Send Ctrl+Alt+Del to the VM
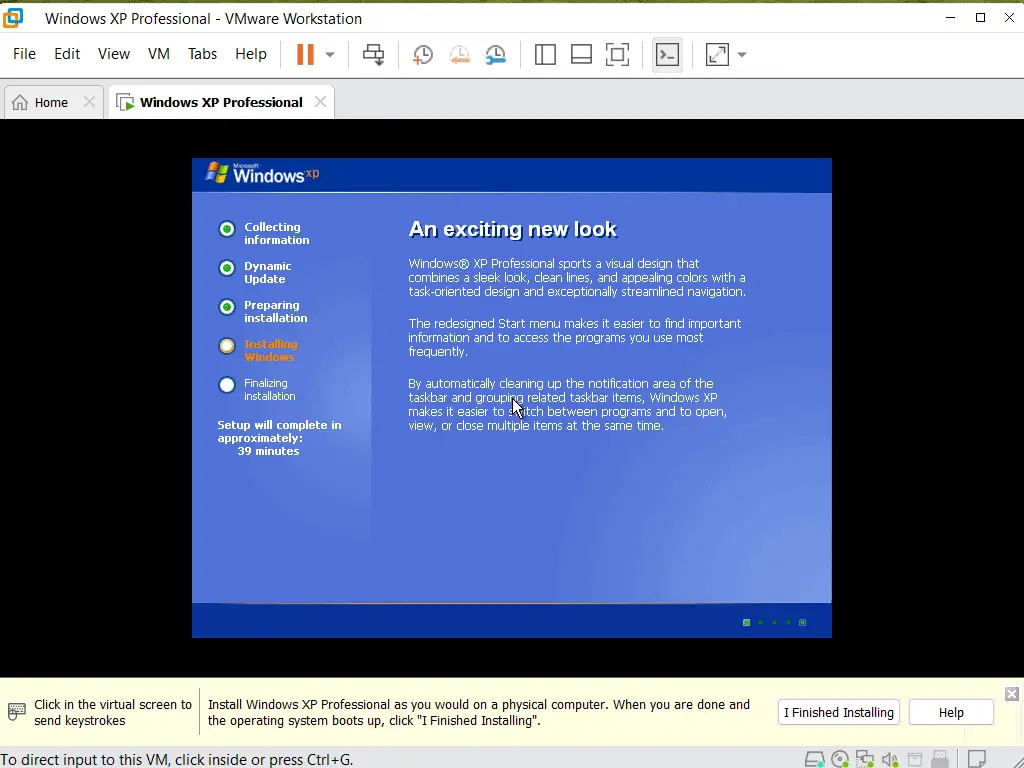1024x768 pixels. pos(374,54)
